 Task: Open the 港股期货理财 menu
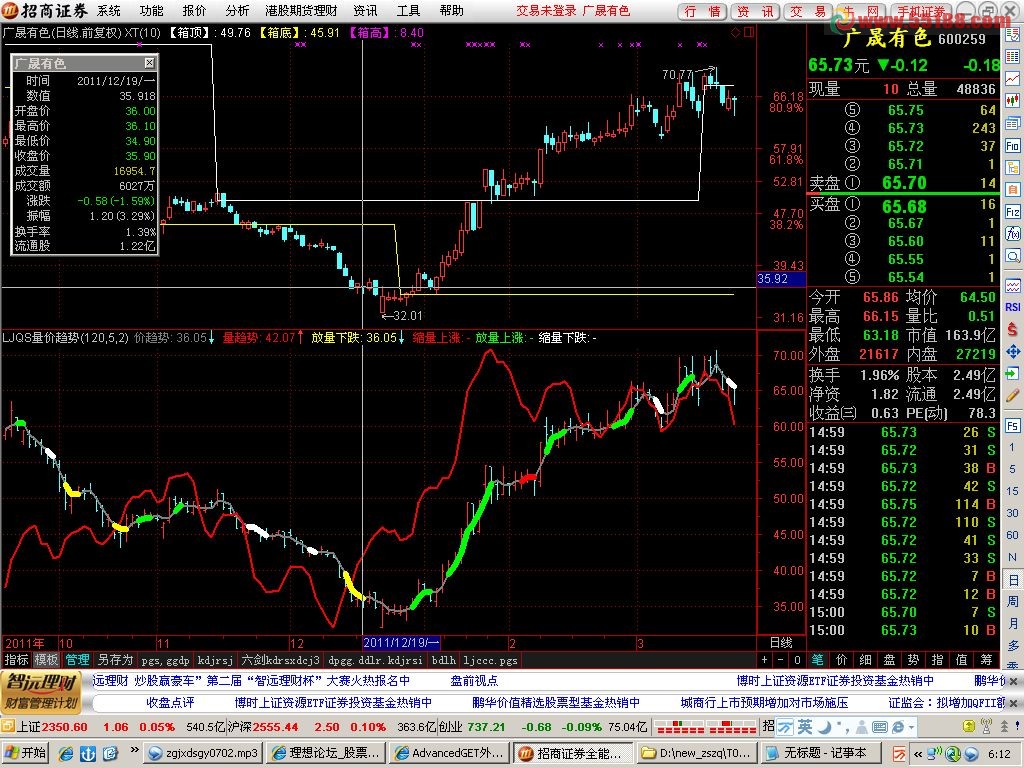301,10
